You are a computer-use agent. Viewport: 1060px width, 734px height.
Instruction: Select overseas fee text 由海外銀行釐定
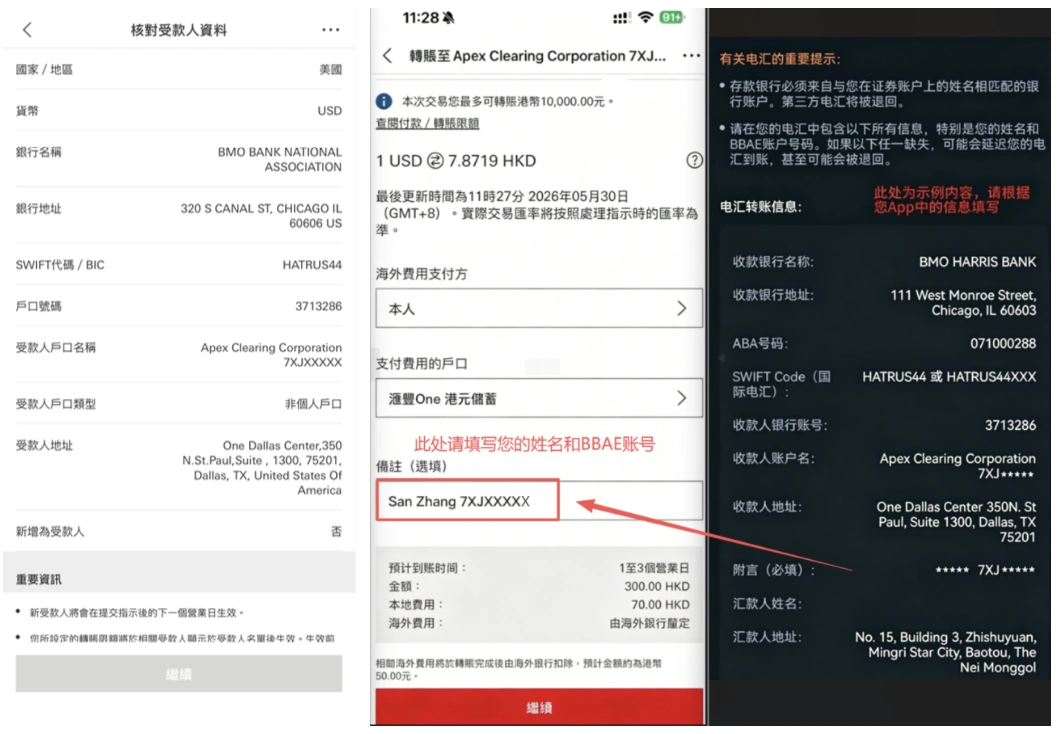click(x=650, y=623)
